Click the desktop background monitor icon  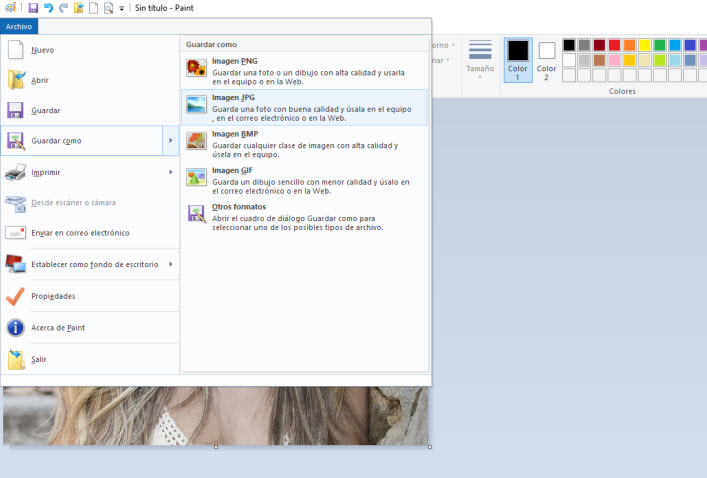click(x=15, y=264)
